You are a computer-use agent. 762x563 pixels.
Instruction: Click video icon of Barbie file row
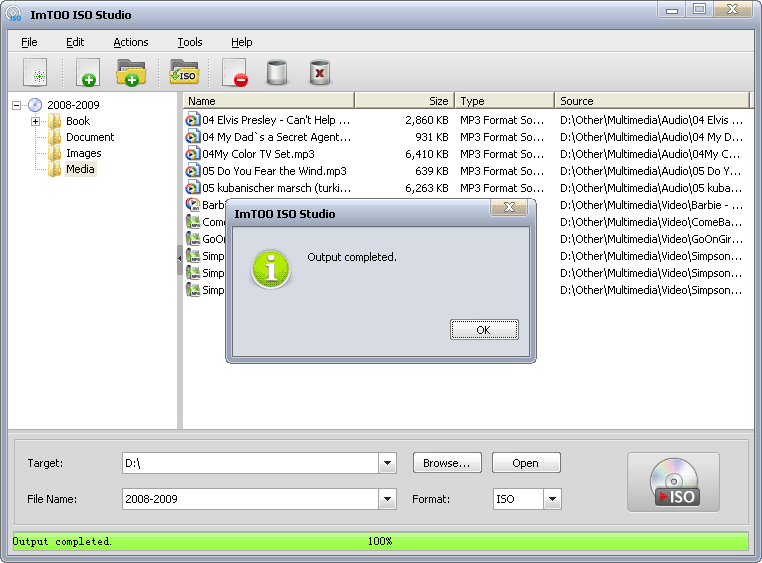tap(193, 205)
